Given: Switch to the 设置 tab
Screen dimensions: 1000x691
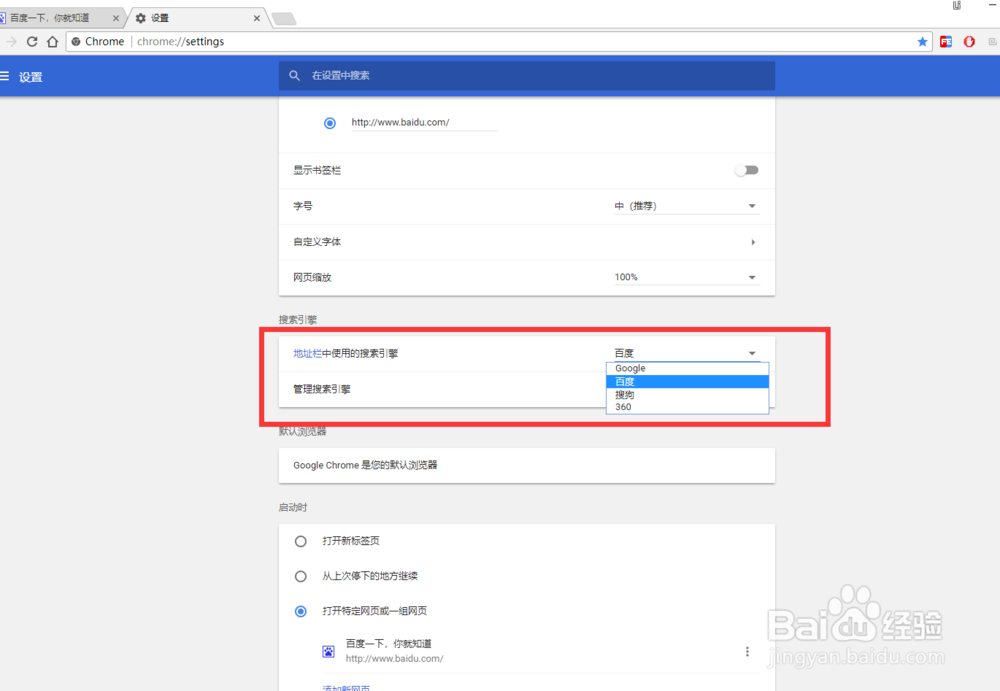Looking at the screenshot, I should point(198,18).
